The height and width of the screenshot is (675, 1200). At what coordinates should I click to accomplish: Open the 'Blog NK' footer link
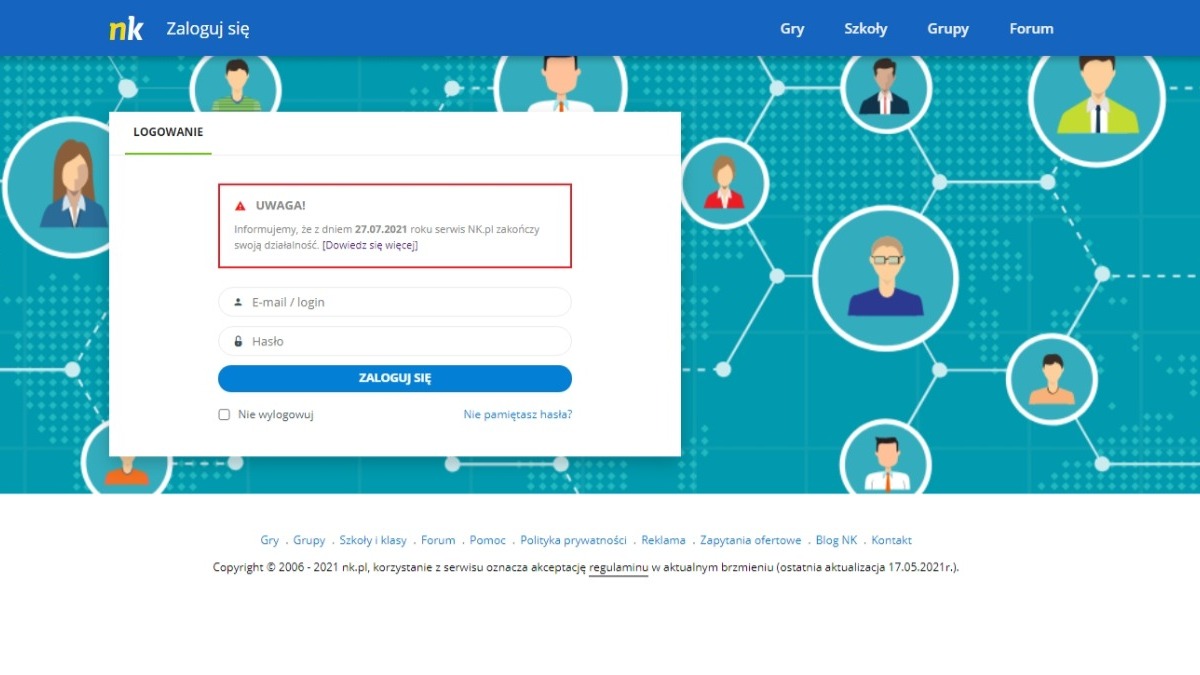click(836, 540)
